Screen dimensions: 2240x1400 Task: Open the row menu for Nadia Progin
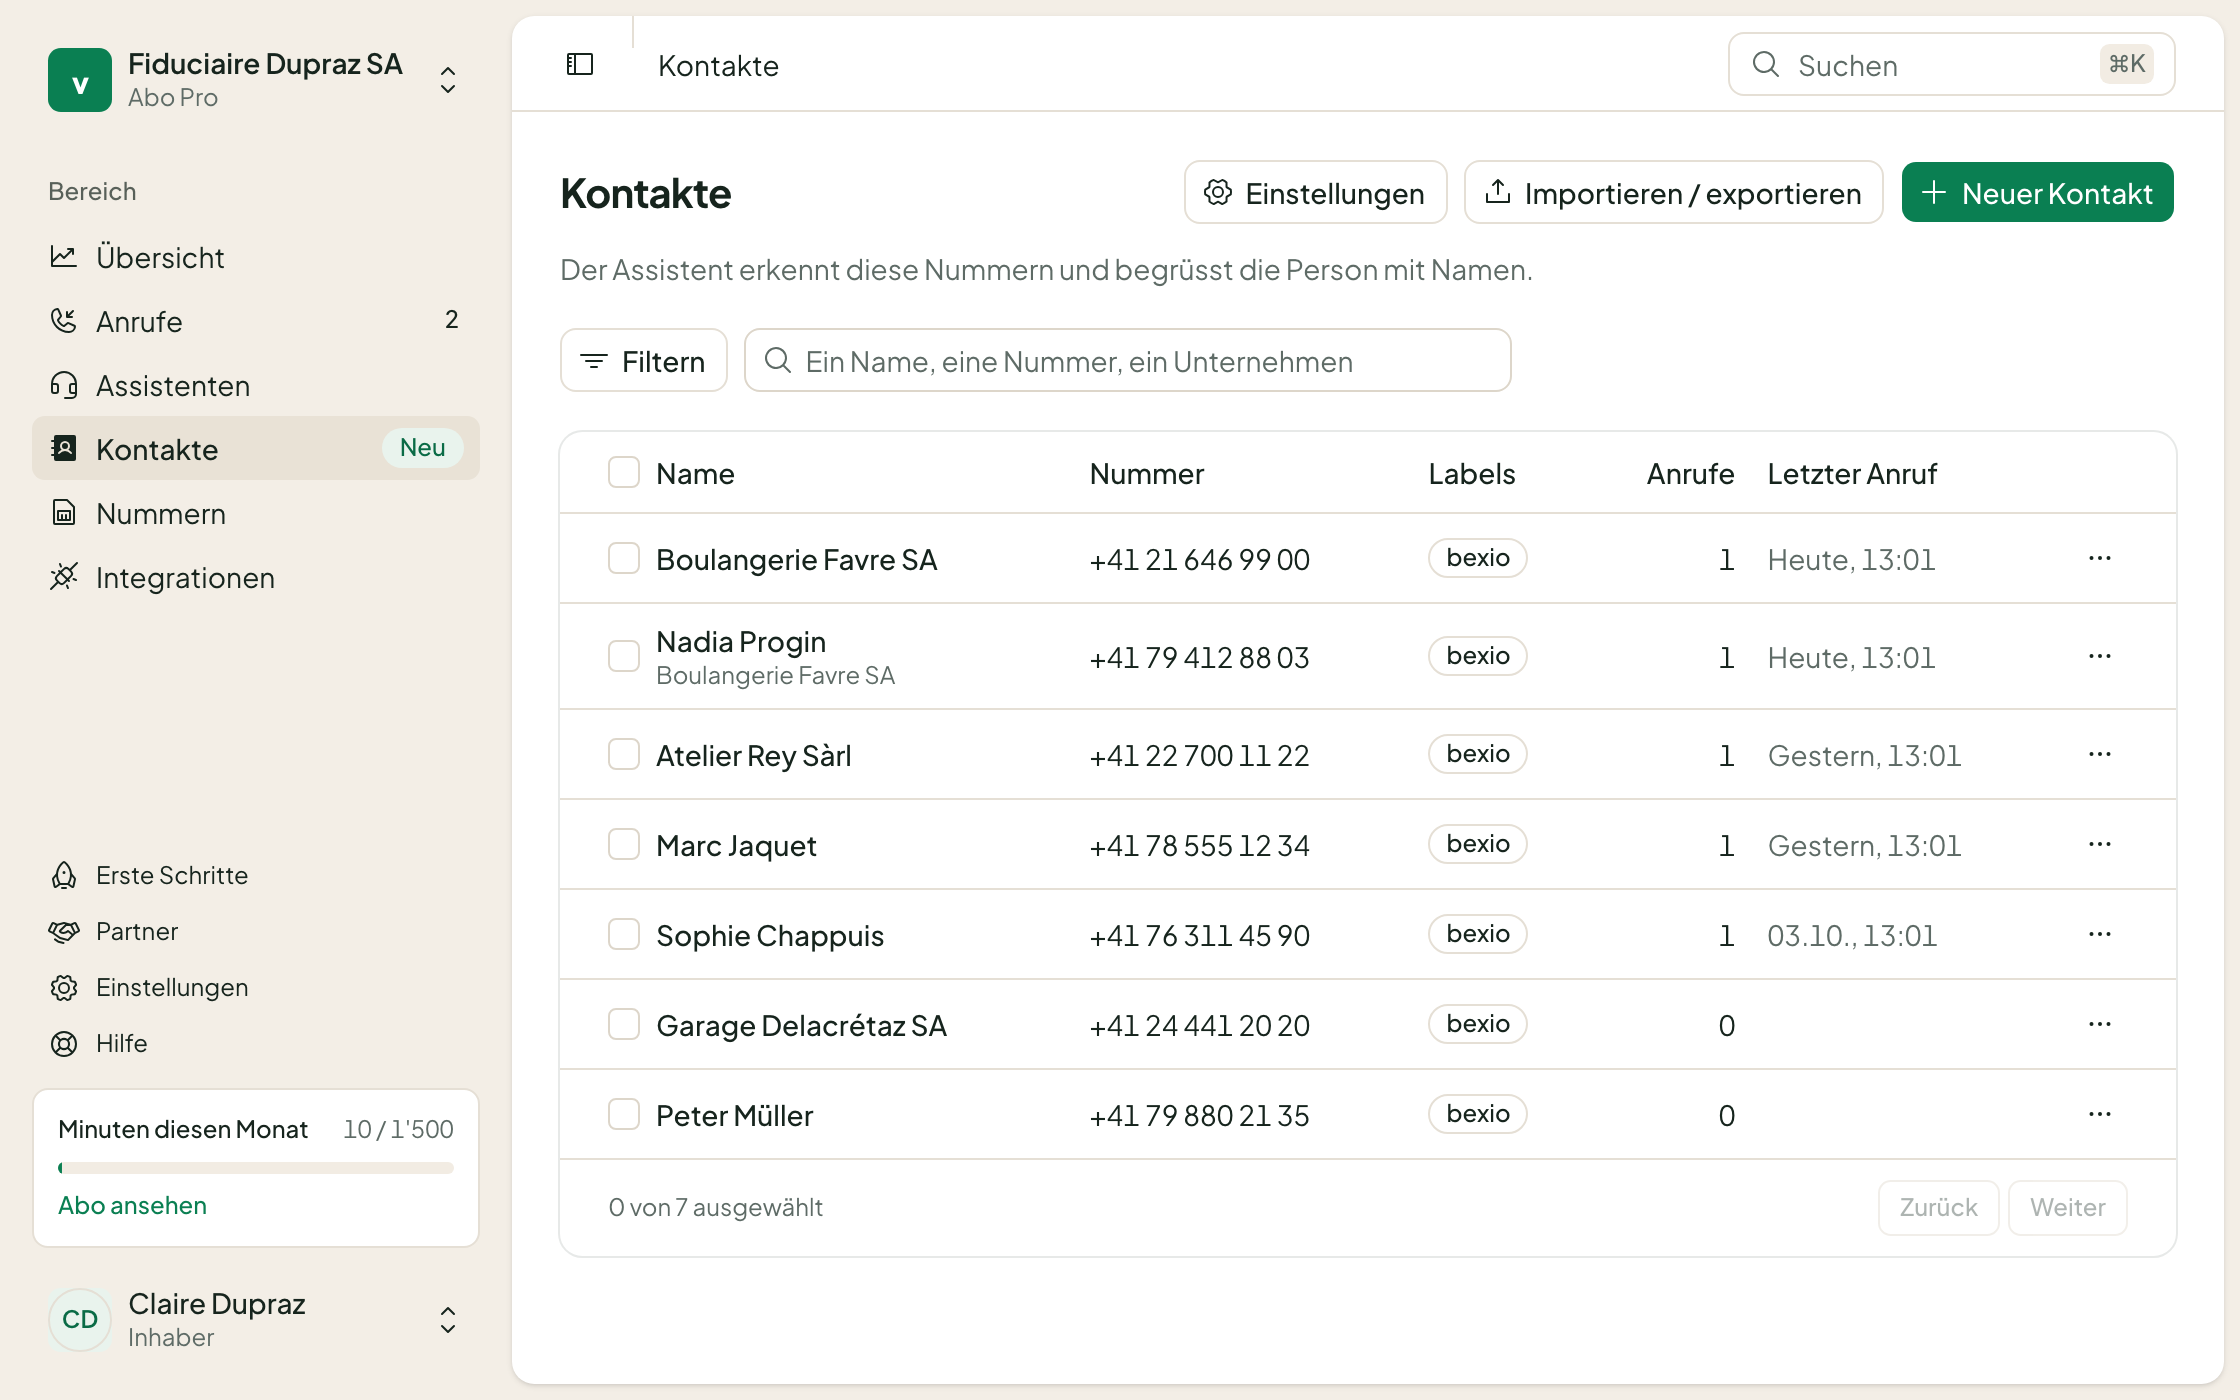2100,656
